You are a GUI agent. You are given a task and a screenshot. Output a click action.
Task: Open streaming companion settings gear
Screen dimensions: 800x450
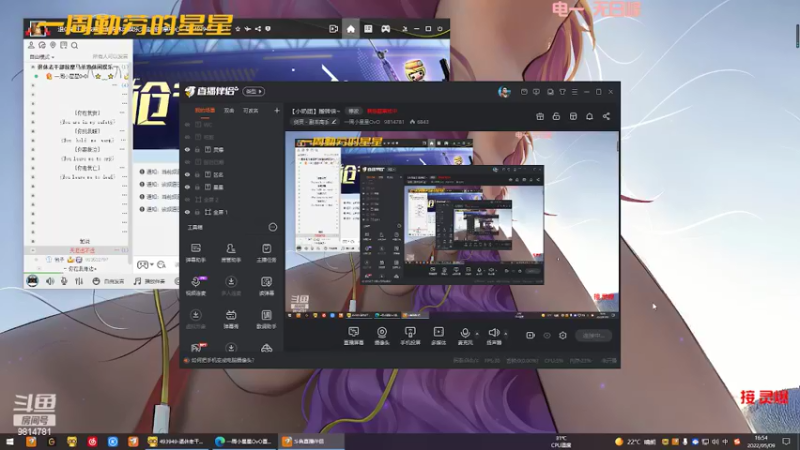tap(563, 335)
